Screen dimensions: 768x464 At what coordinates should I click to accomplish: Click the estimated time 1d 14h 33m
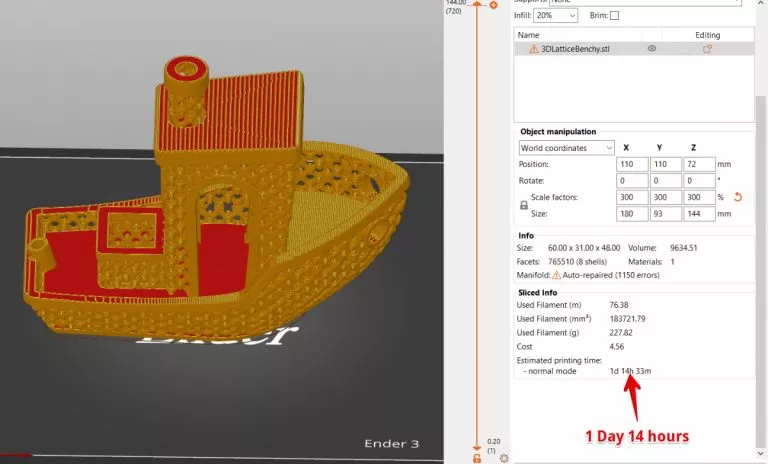tap(630, 371)
